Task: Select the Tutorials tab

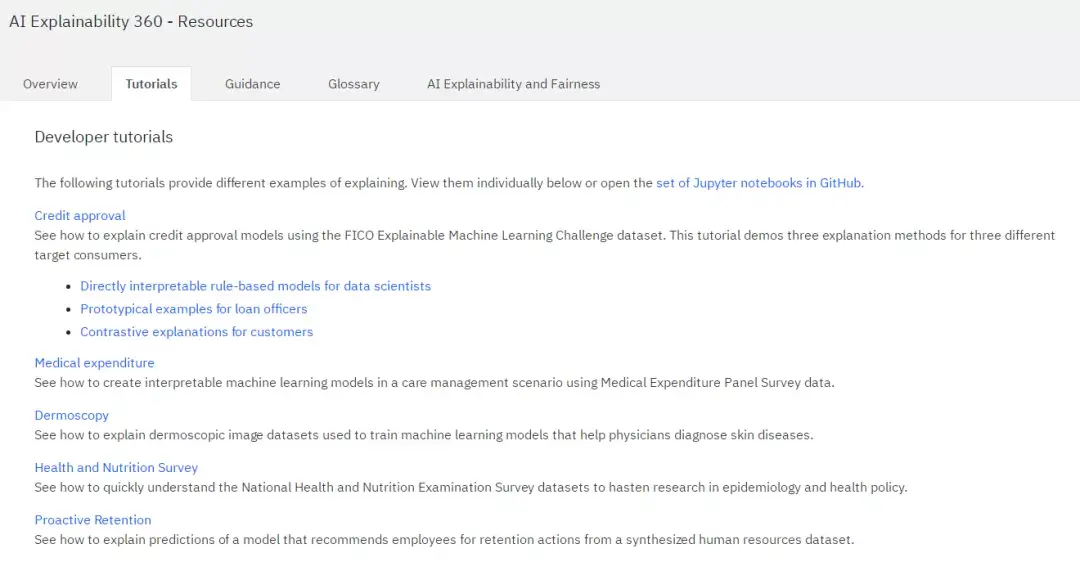Action: (x=151, y=84)
